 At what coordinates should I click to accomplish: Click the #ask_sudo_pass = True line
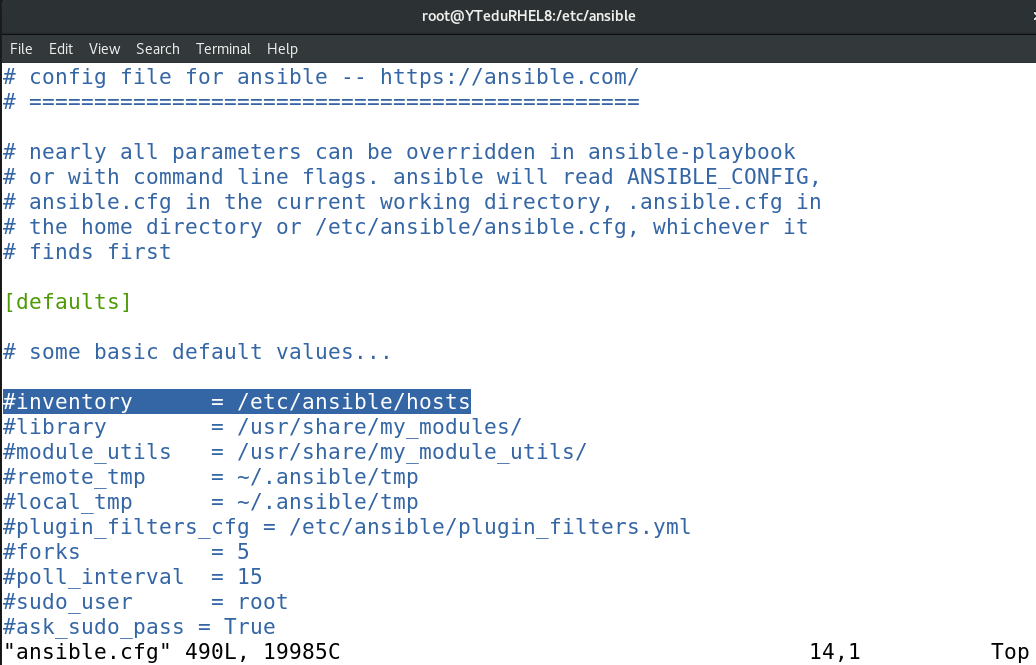point(139,627)
